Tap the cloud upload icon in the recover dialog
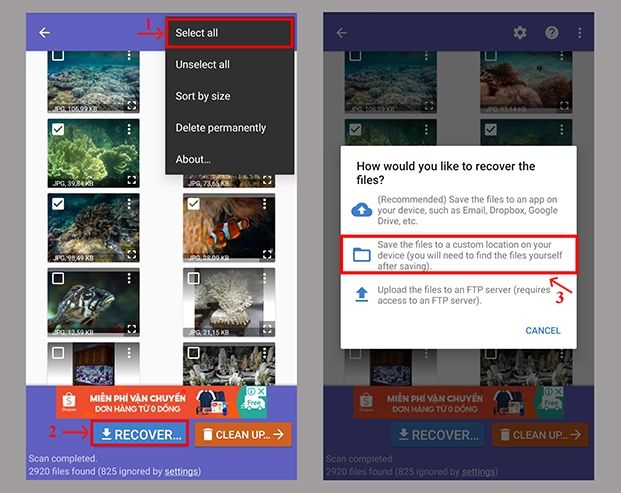 [x=362, y=209]
